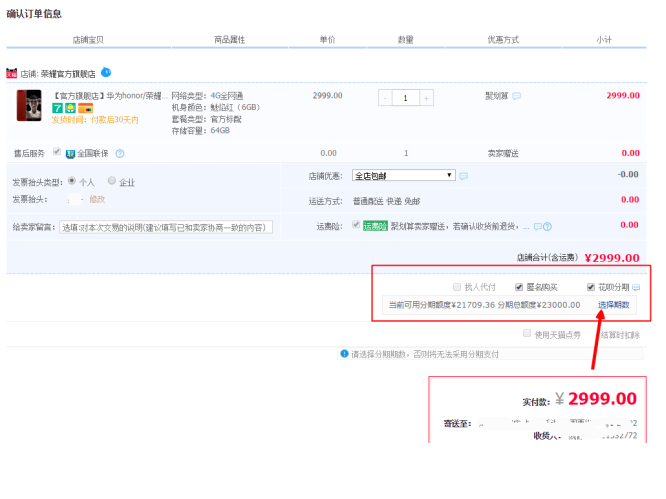Click the comment icon beside 聚划算
666x499 pixels.
(x=517, y=96)
